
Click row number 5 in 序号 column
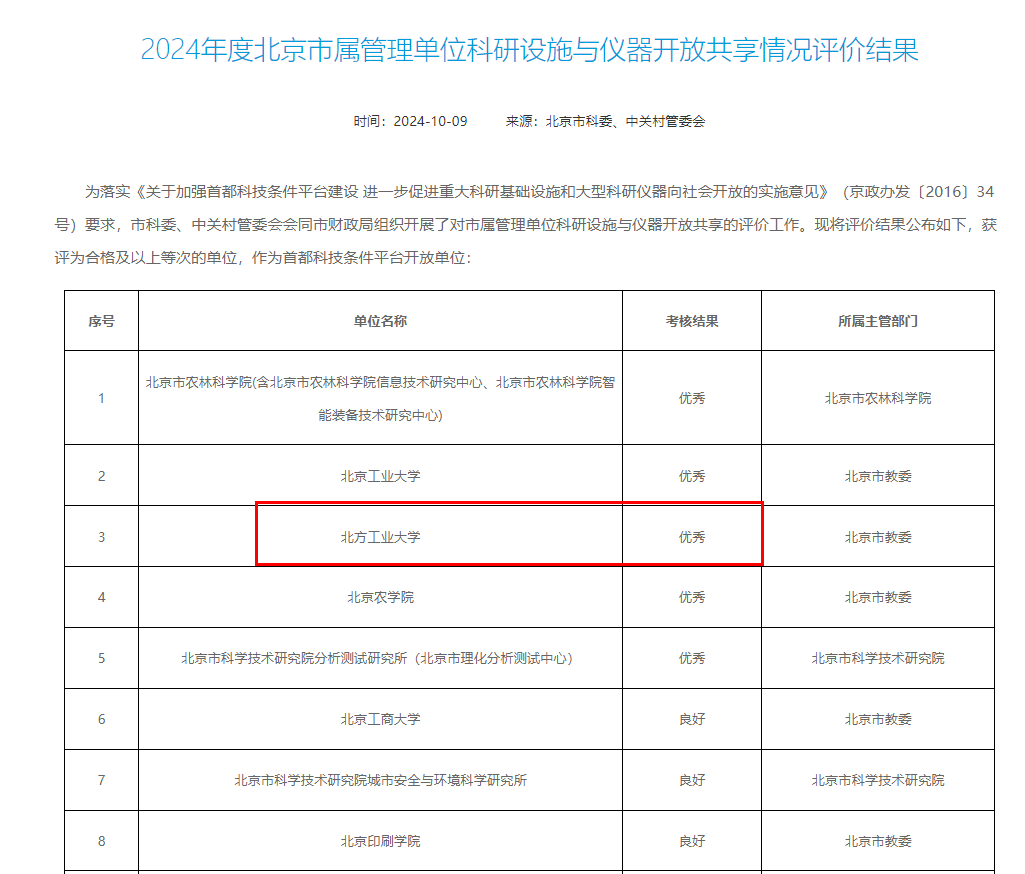click(101, 658)
